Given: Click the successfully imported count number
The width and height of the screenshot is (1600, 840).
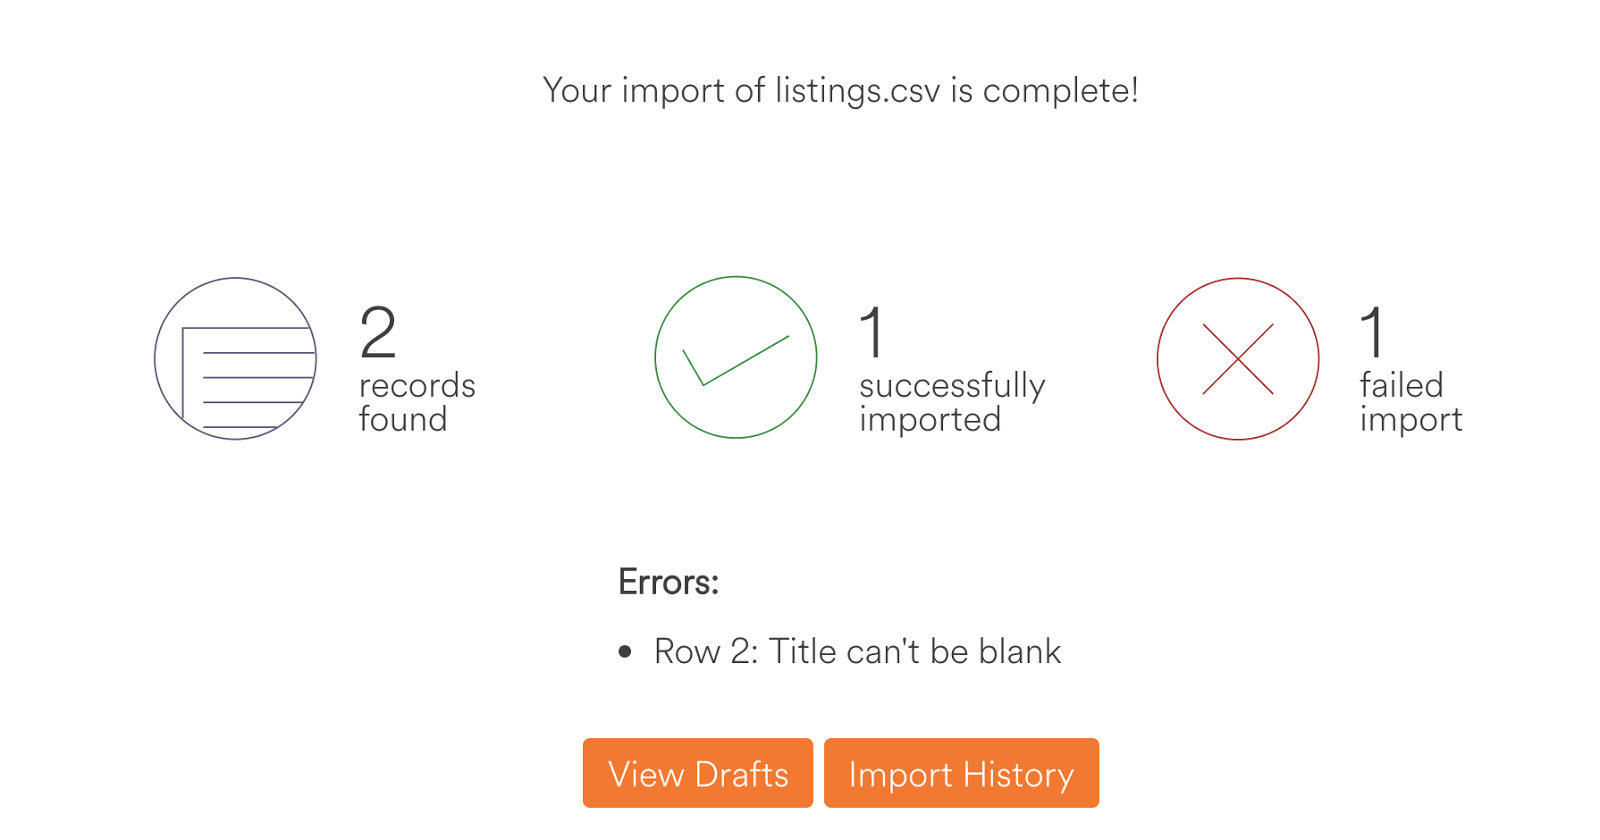Looking at the screenshot, I should 872,332.
